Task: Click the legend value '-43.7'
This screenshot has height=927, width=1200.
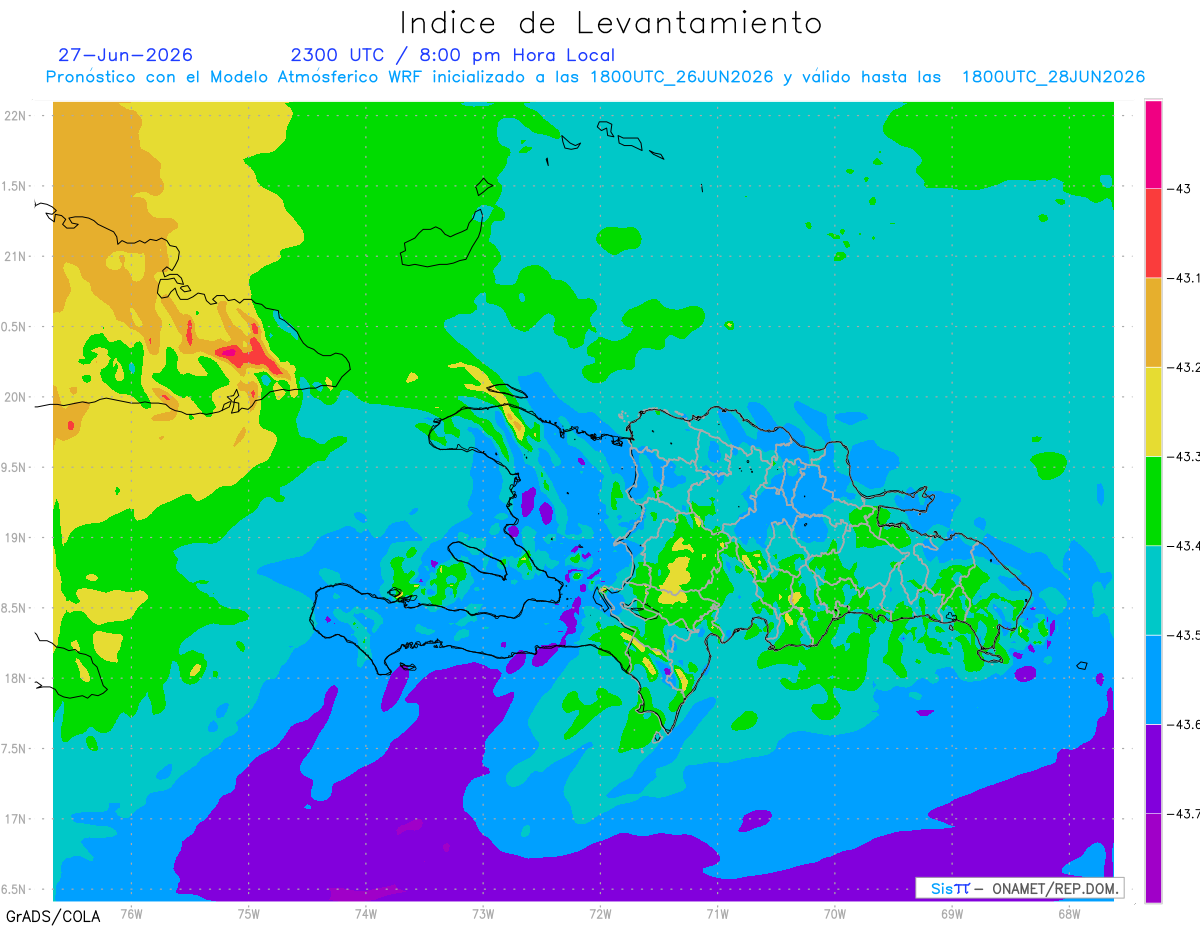Action: (x=1183, y=813)
